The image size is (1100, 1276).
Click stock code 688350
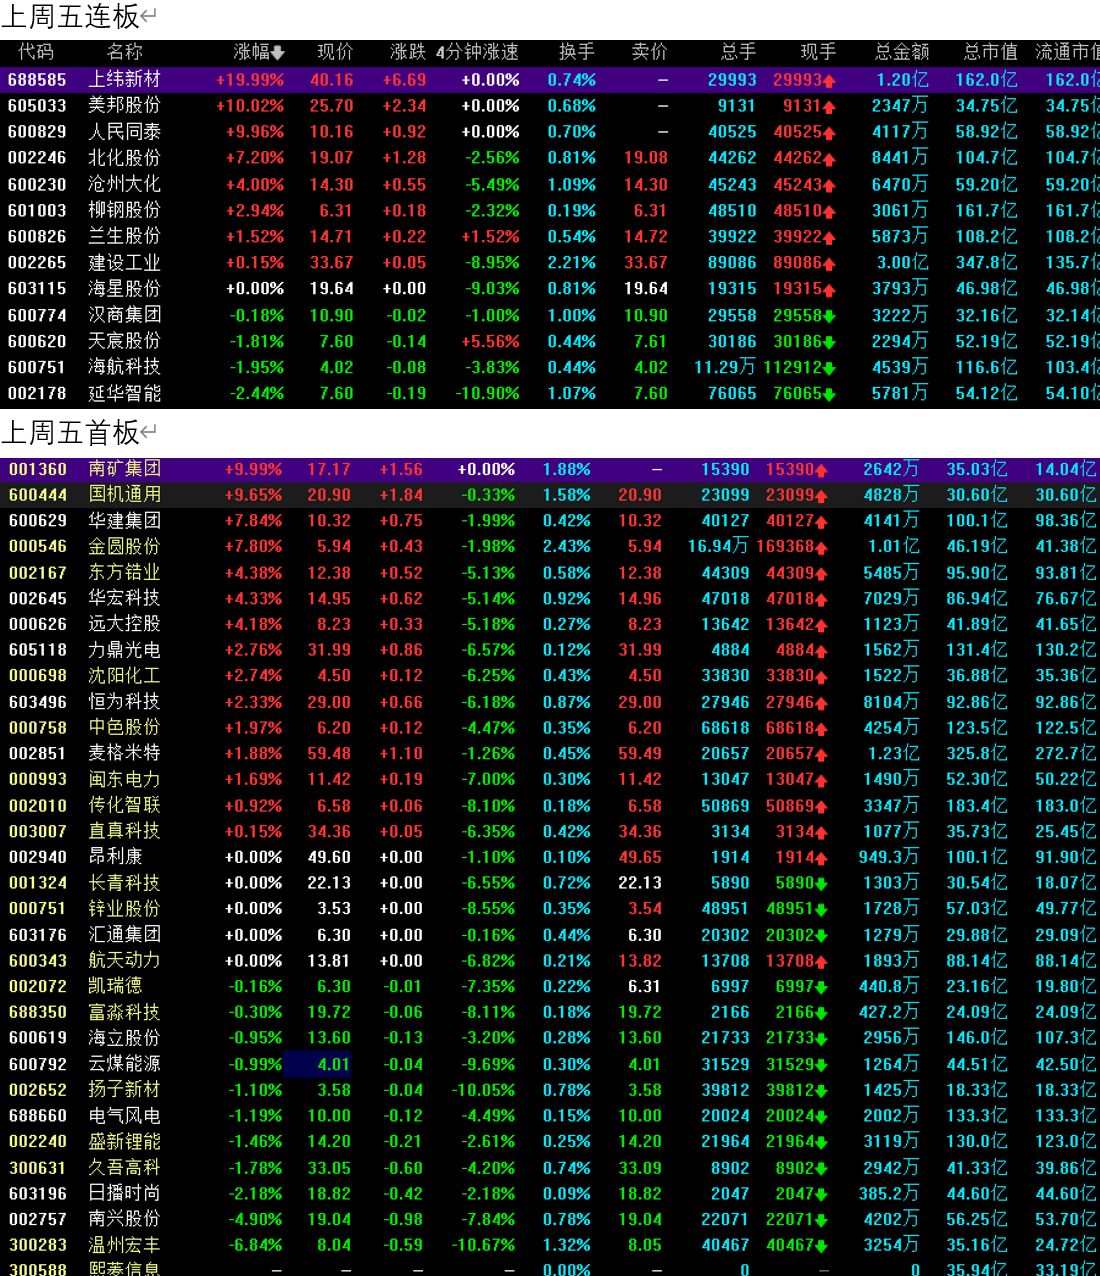37,1013
